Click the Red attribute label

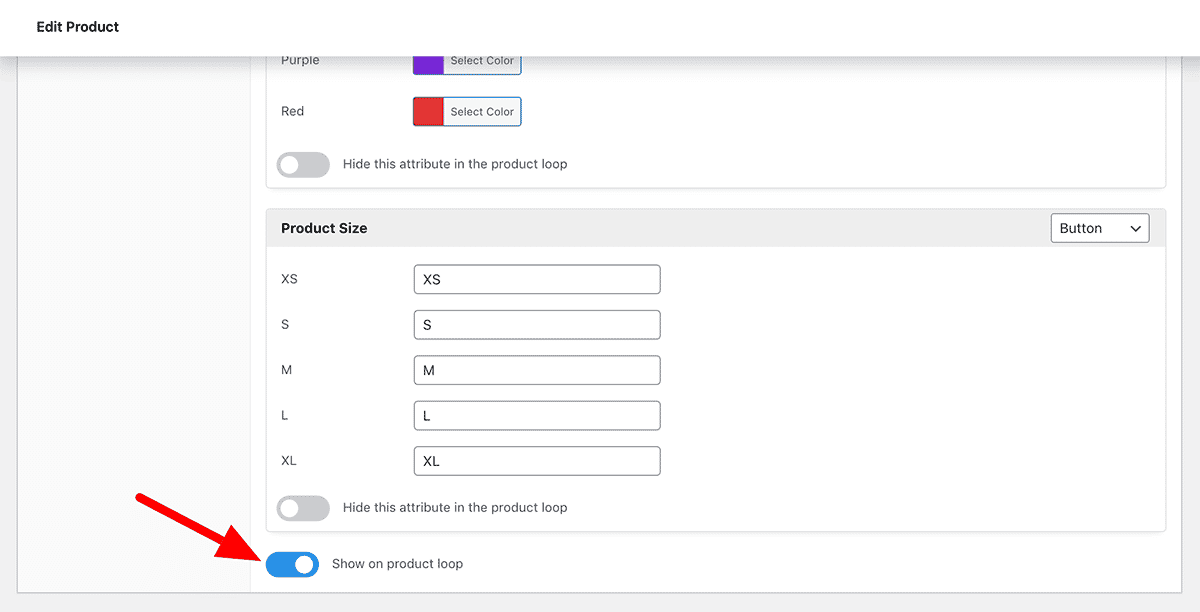tap(293, 111)
